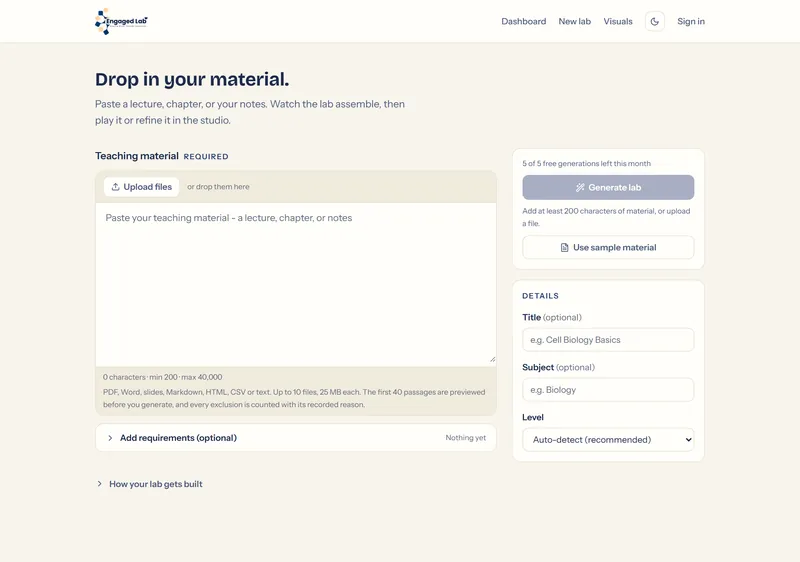Image resolution: width=800 pixels, height=562 pixels.
Task: Click the 'Drop in your material.' heading
Action: pyautogui.click(x=192, y=79)
